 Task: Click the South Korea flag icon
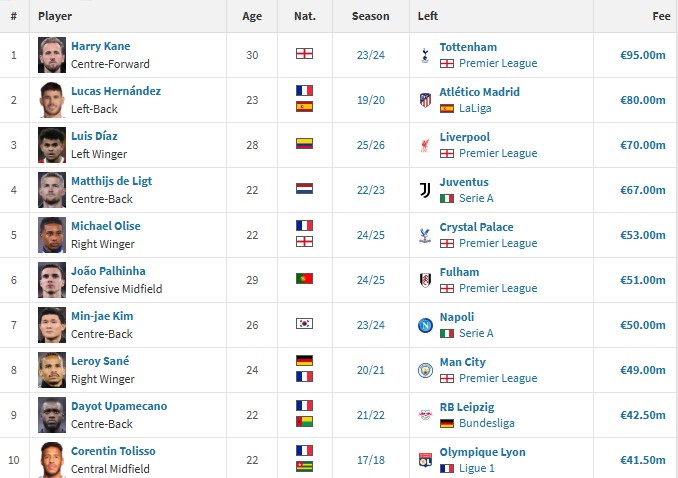click(304, 324)
